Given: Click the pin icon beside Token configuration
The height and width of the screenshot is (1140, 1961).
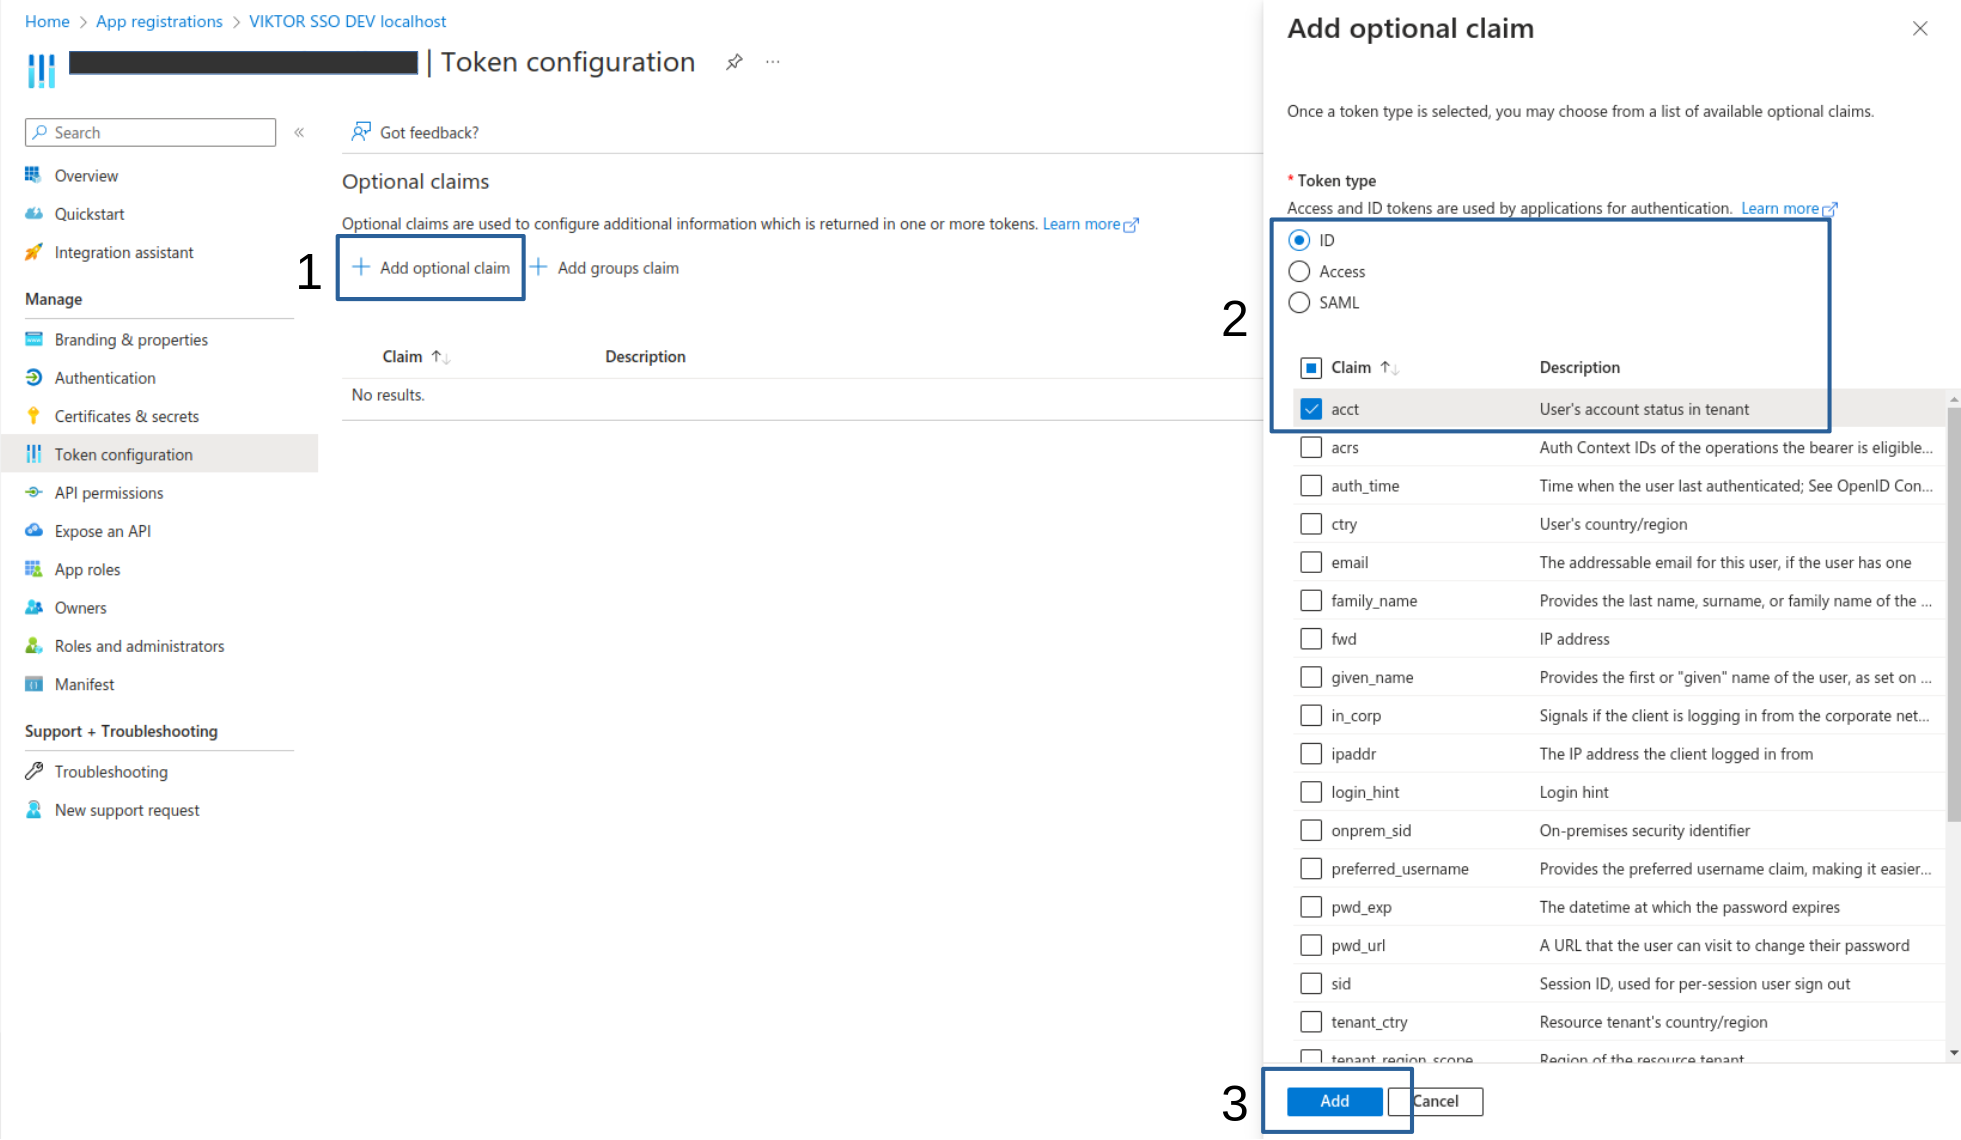Looking at the screenshot, I should pos(734,62).
